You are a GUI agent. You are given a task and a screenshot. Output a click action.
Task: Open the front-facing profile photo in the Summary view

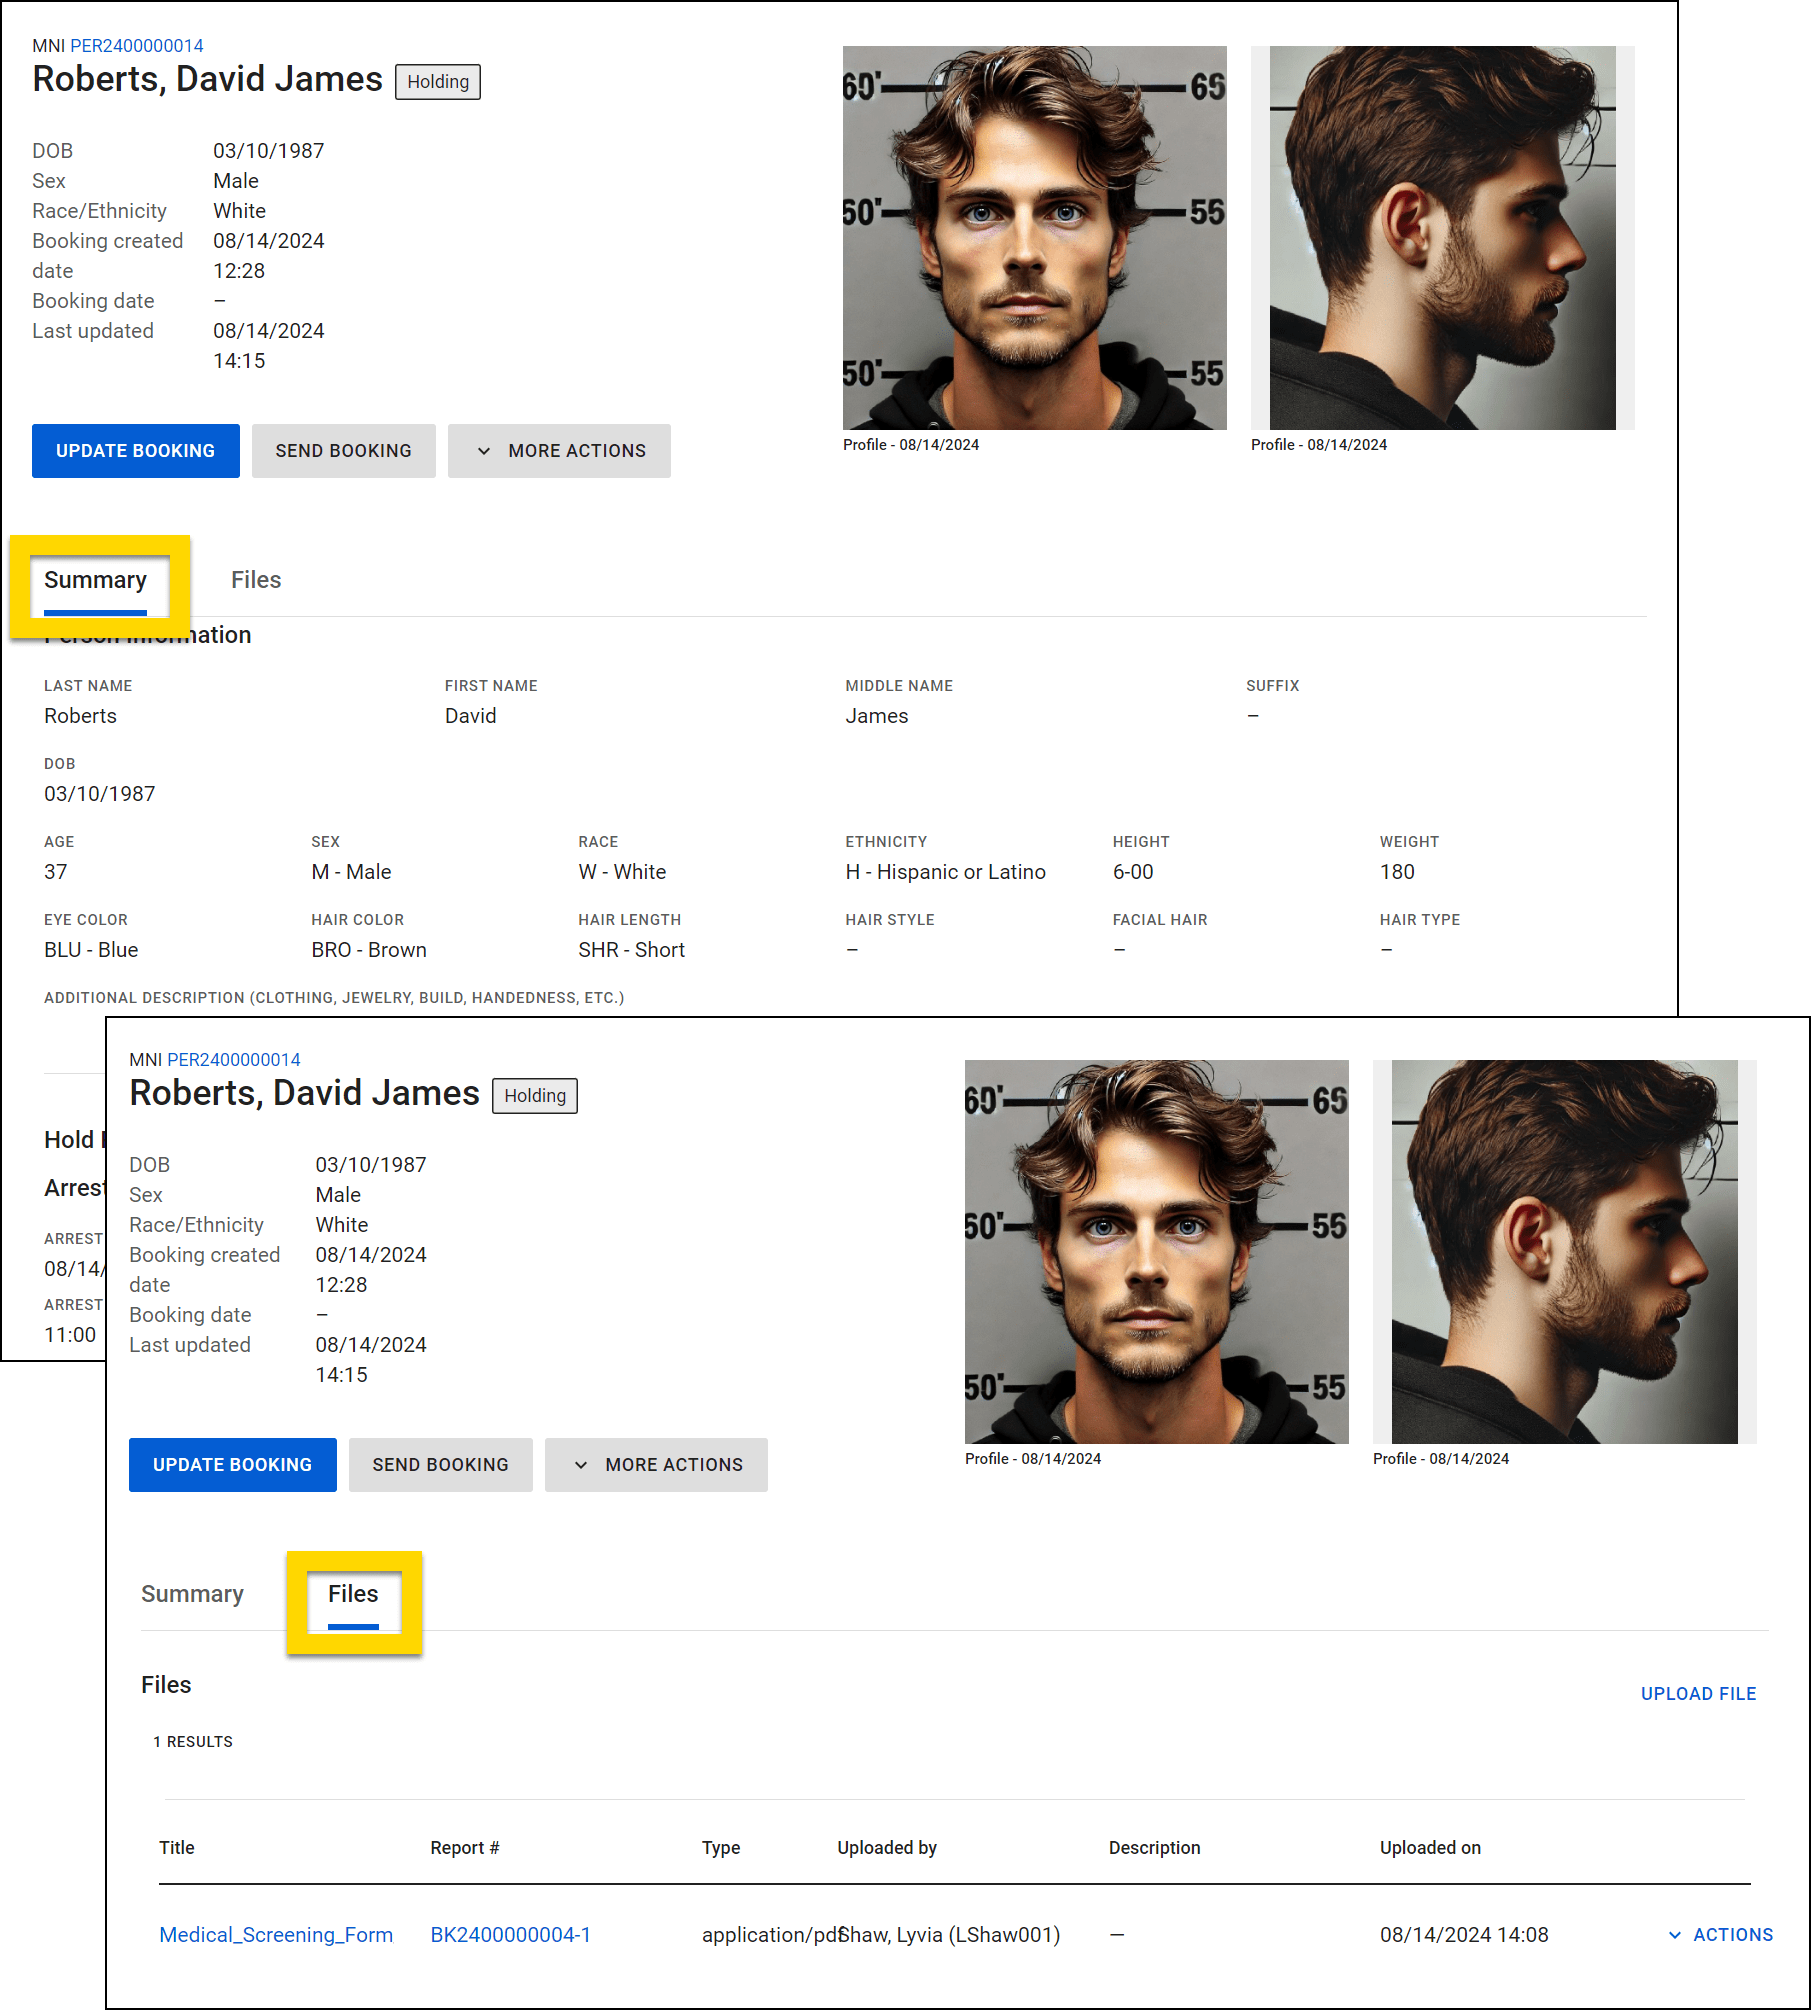pos(1034,238)
